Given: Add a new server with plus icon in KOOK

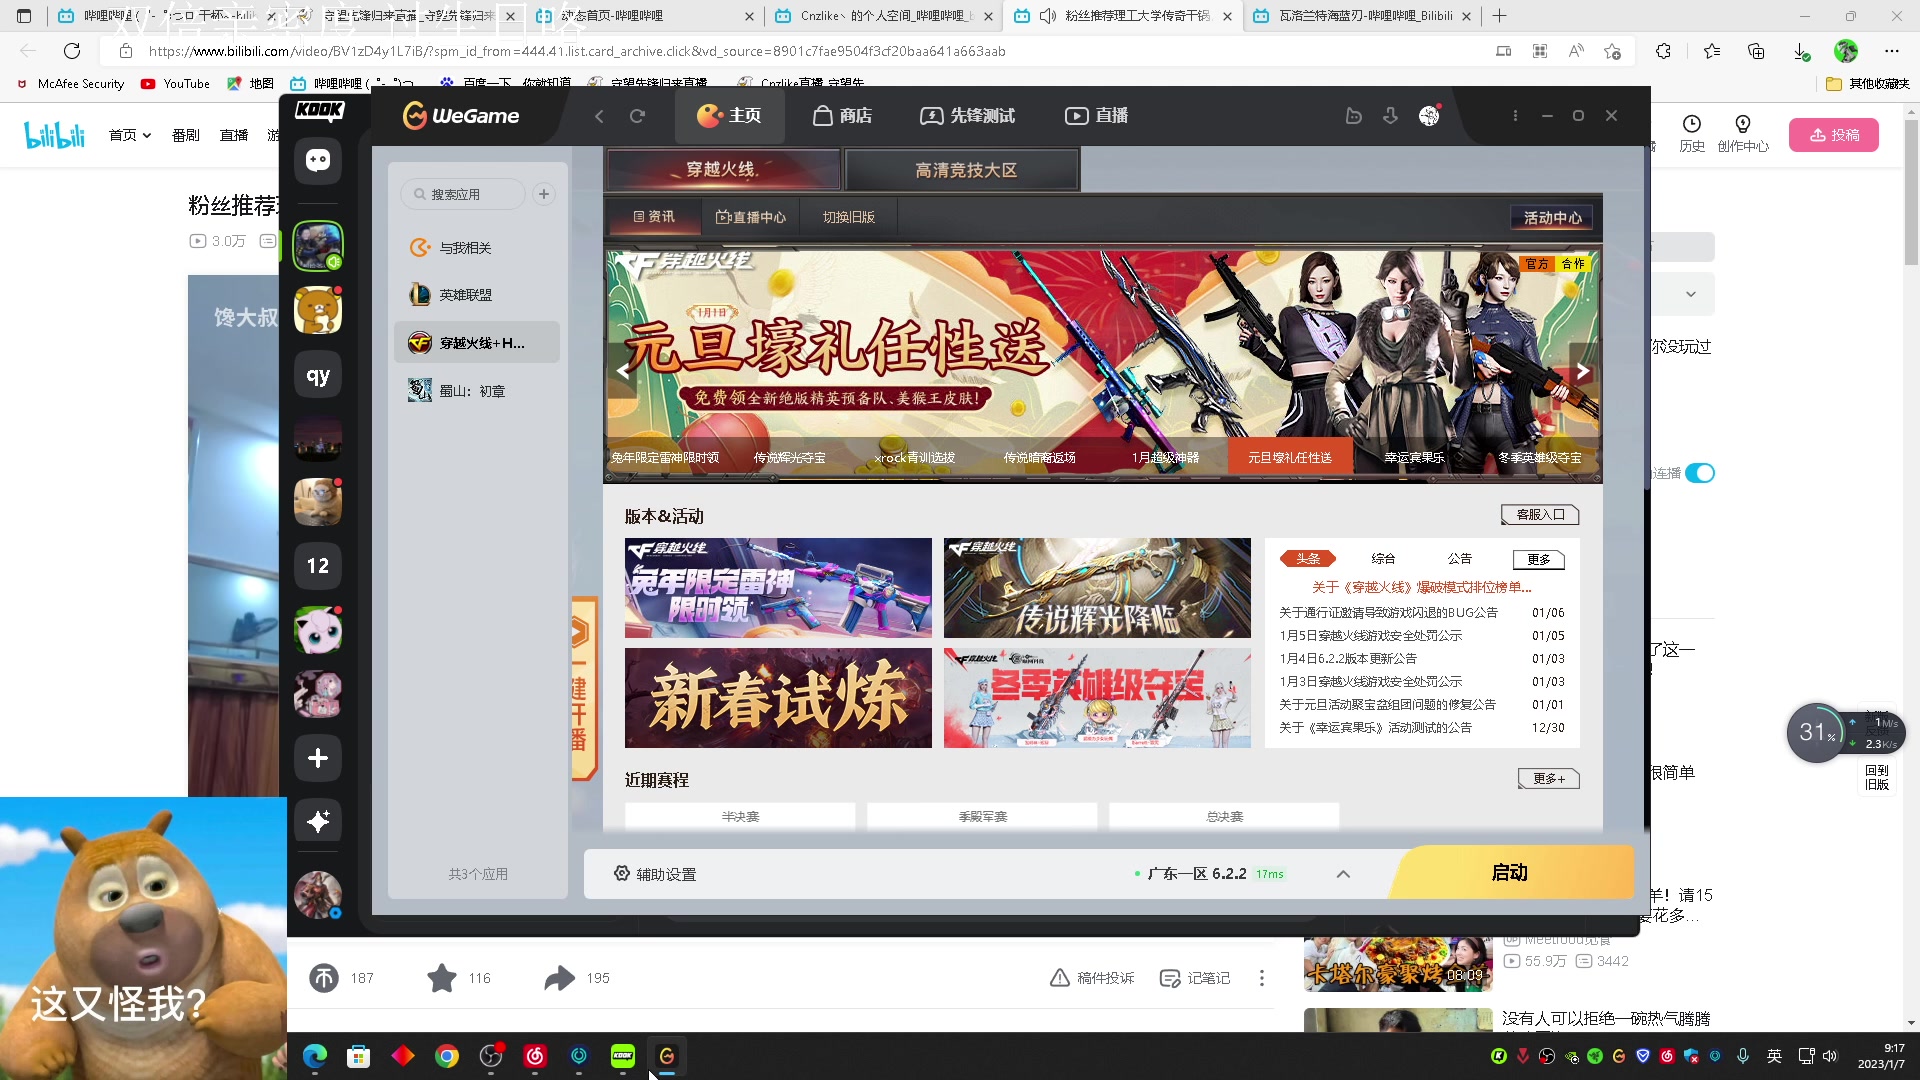Looking at the screenshot, I should (318, 758).
